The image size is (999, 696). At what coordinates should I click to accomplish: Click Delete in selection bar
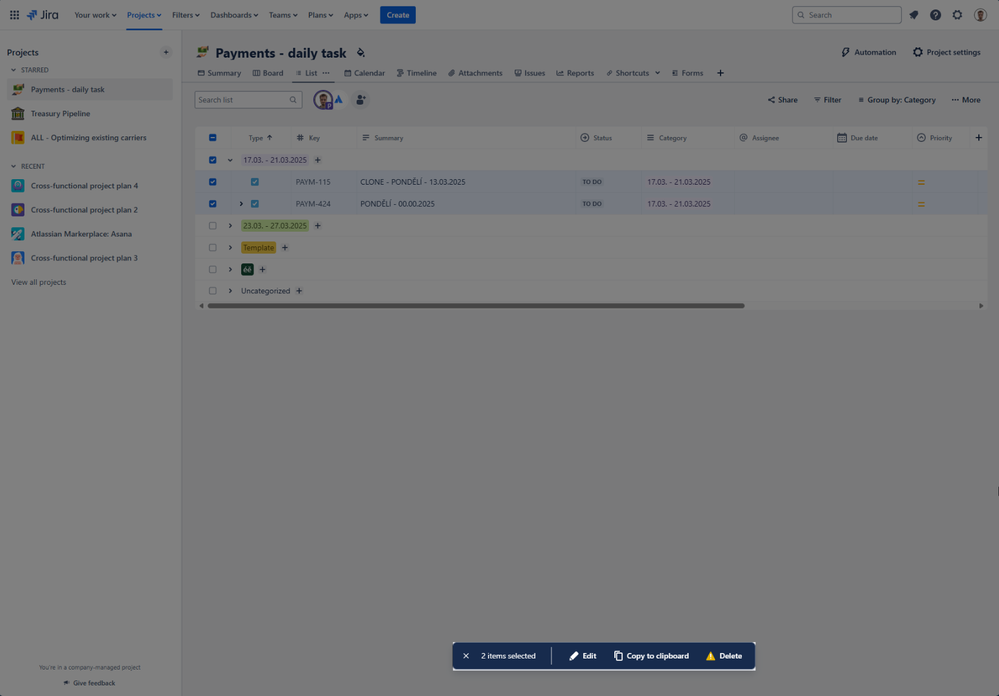click(724, 656)
